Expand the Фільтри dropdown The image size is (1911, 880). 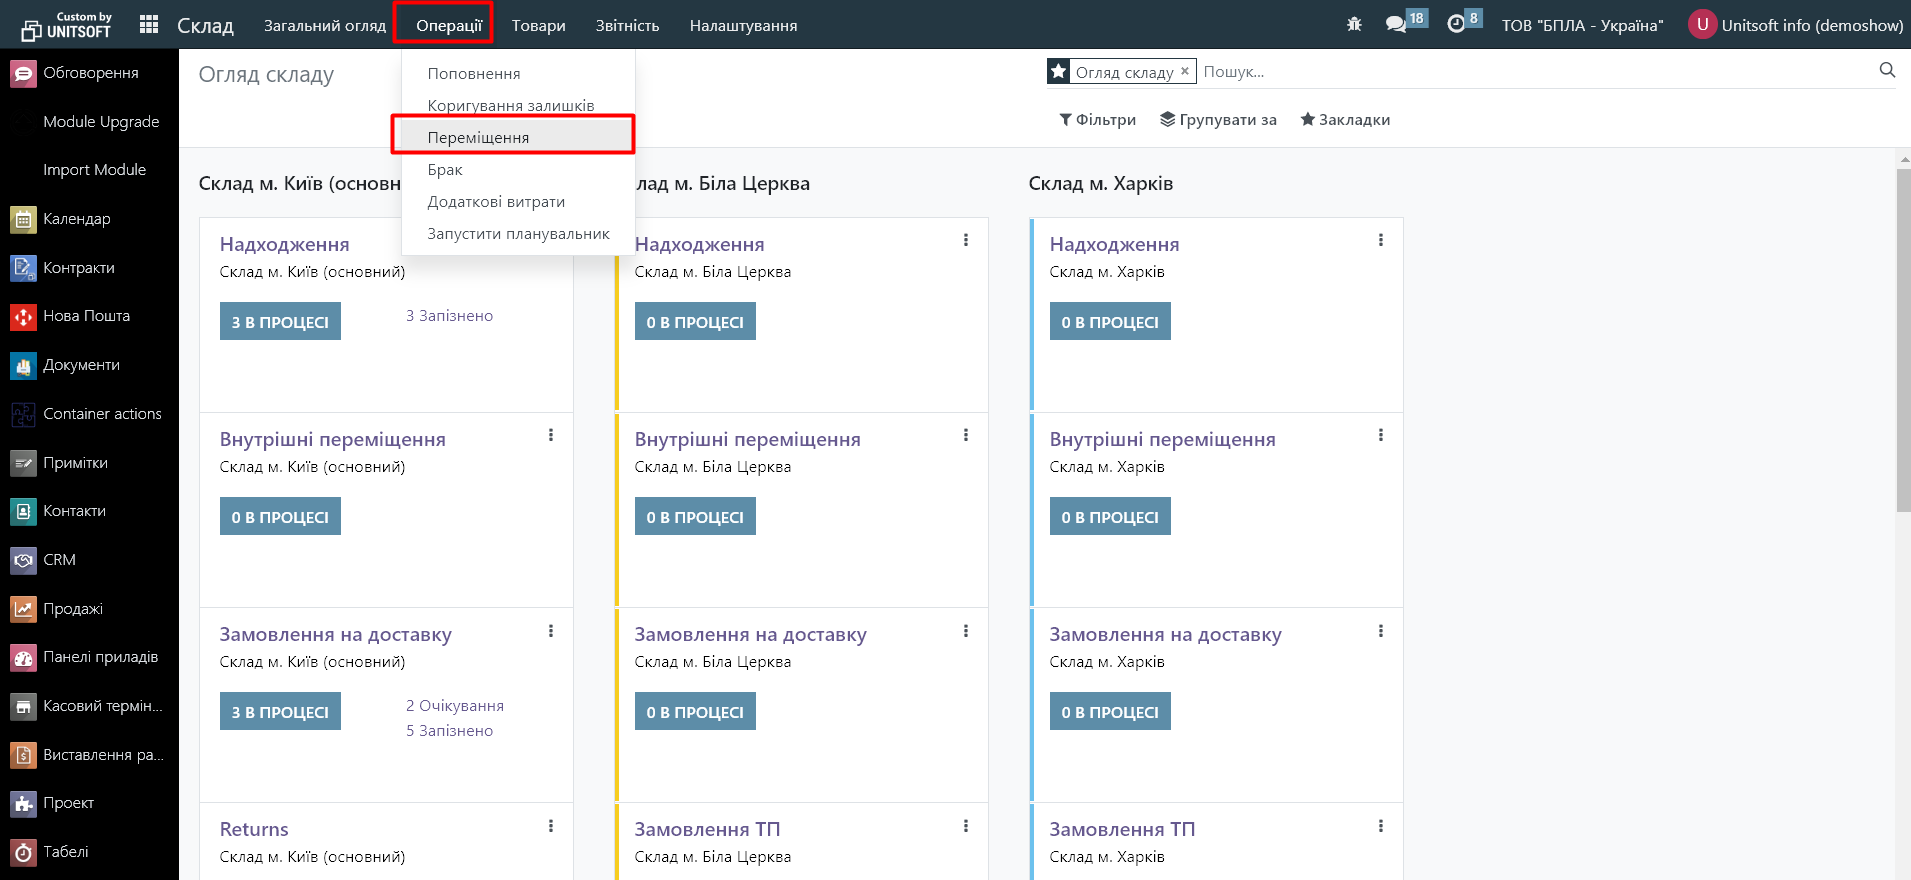point(1097,120)
